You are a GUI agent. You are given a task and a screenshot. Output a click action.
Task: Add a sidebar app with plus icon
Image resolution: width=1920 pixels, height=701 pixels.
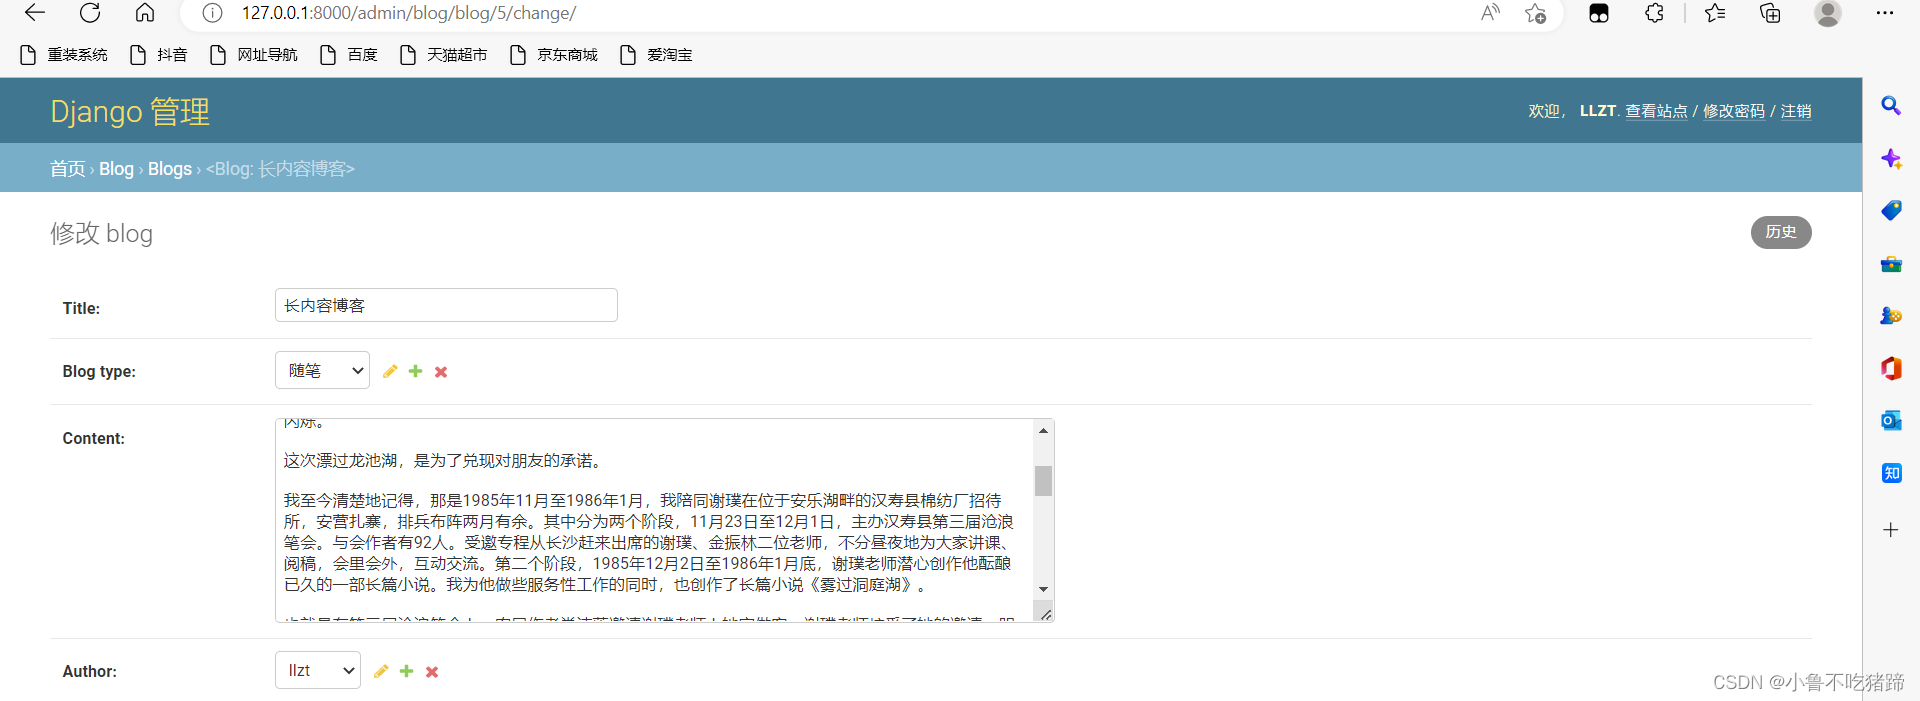coord(1891,530)
